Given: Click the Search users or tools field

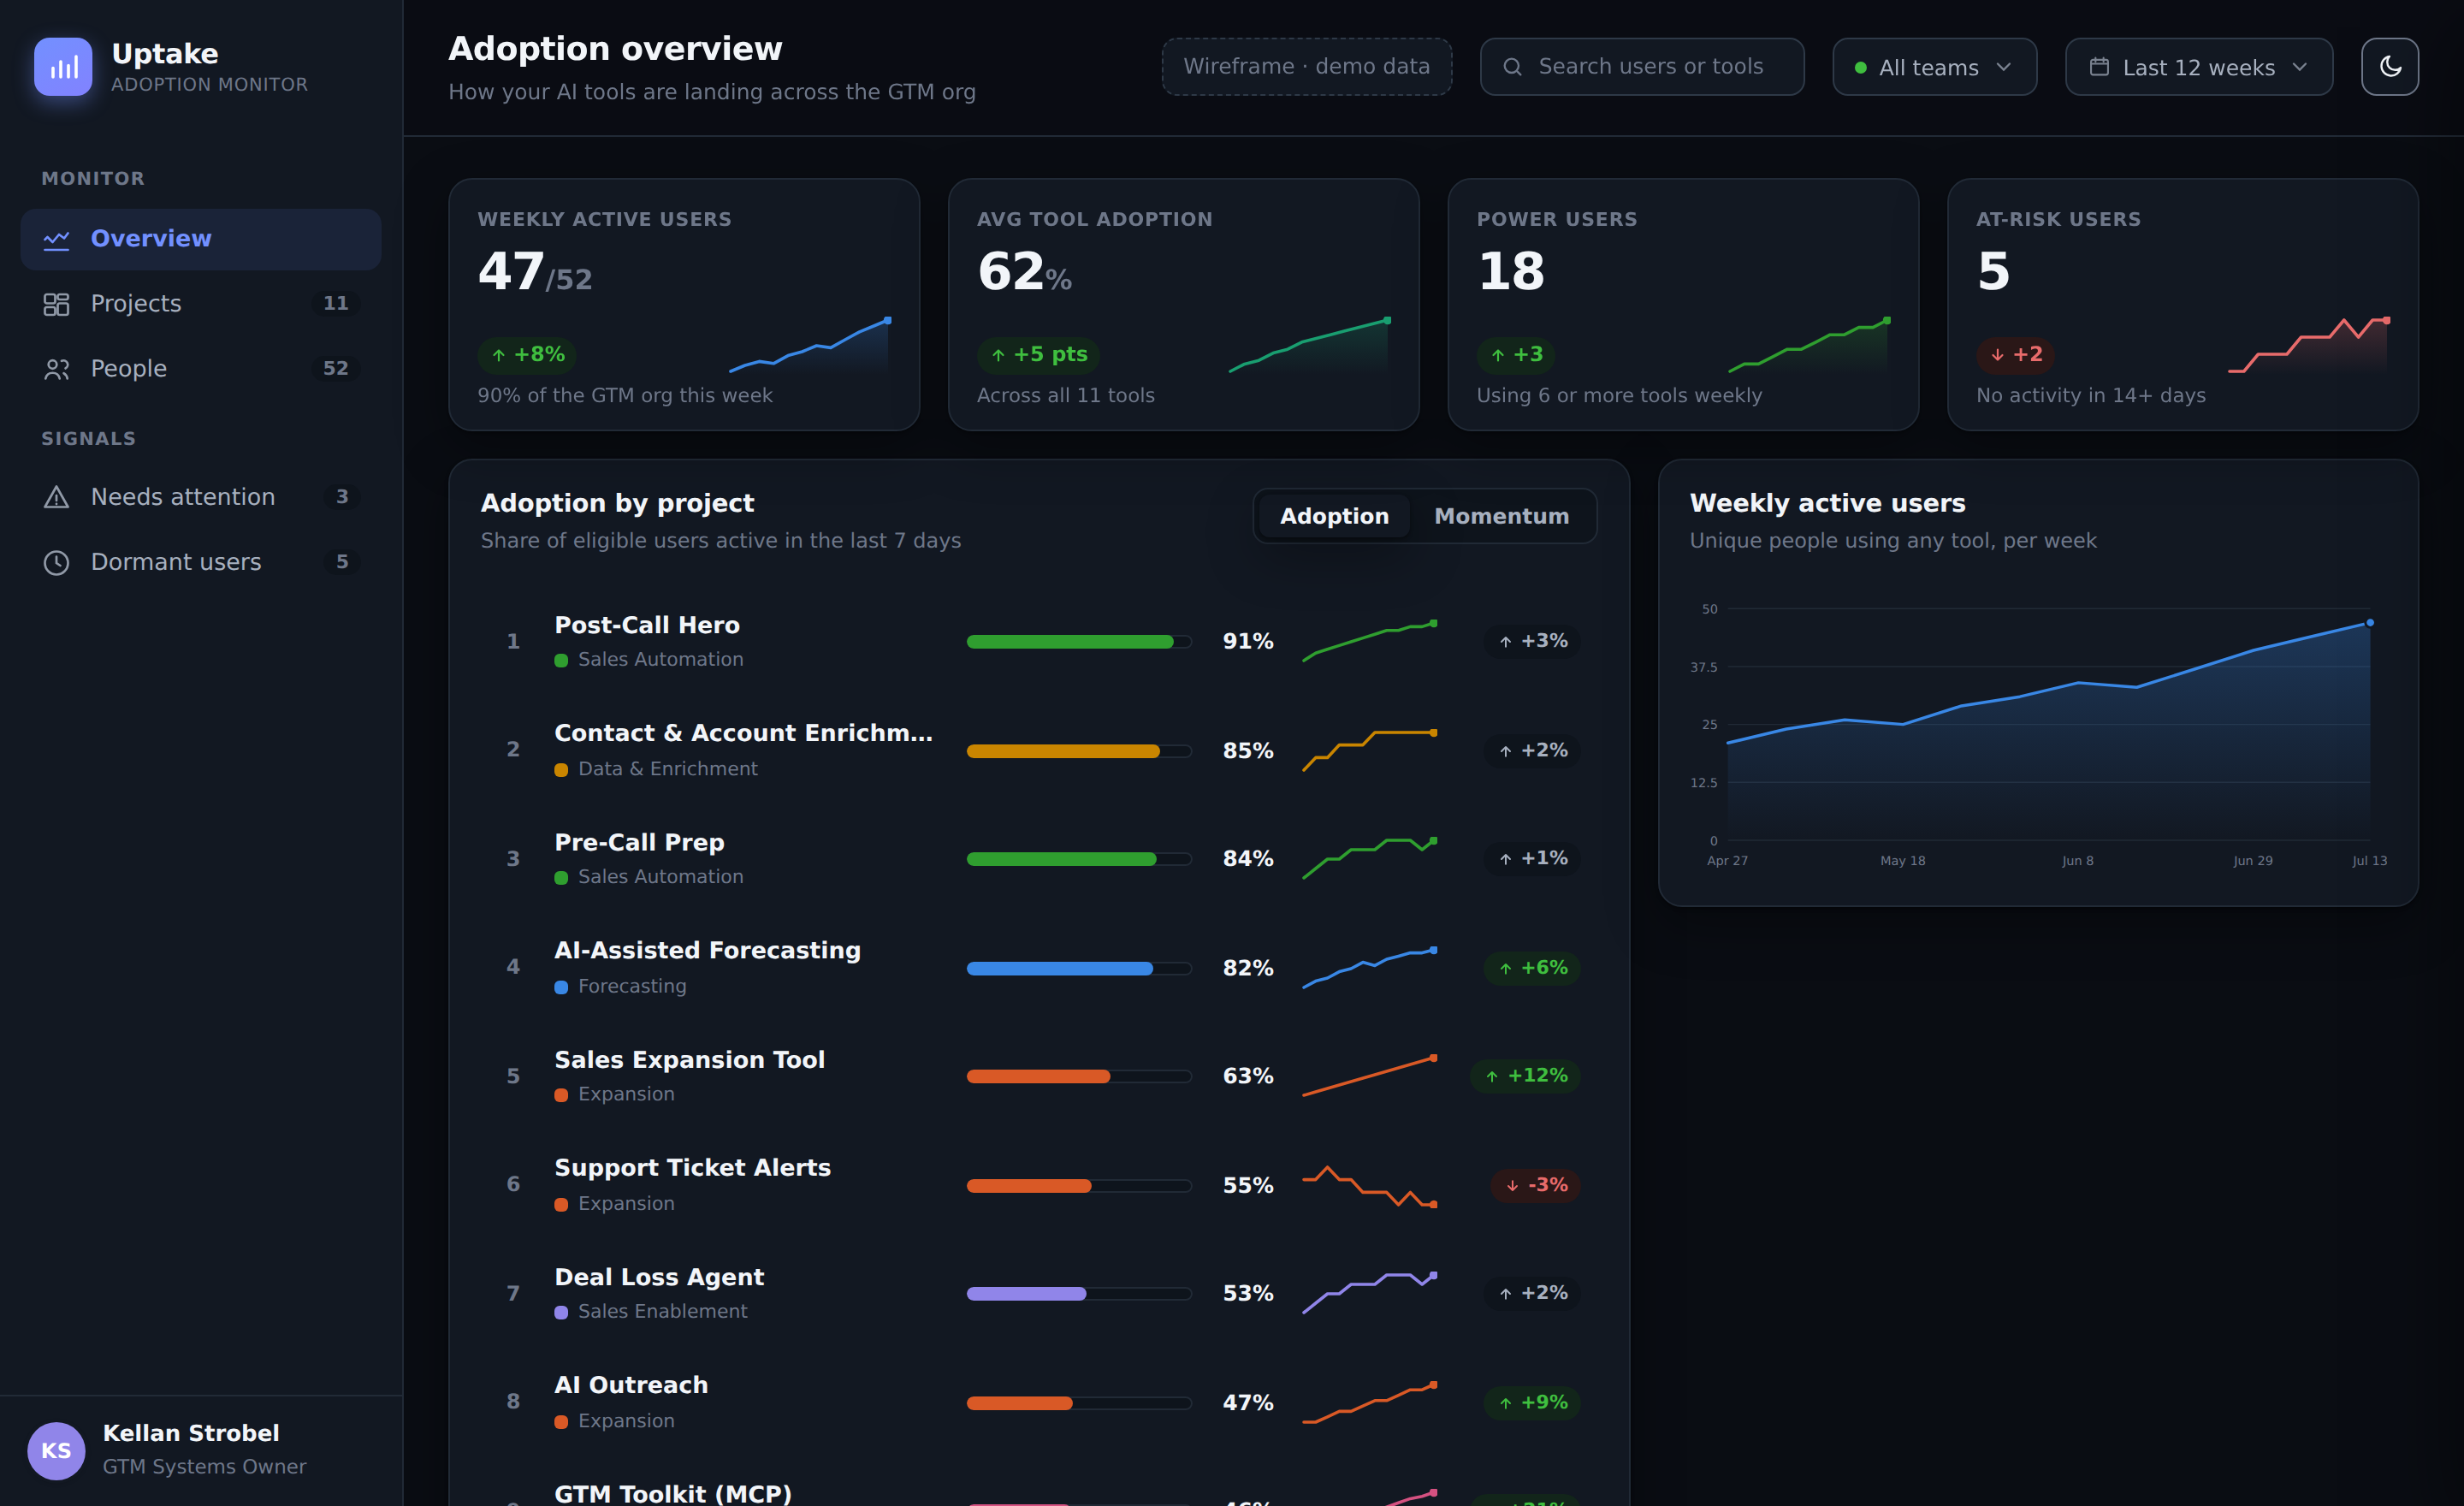Looking at the screenshot, I should [x=1641, y=67].
